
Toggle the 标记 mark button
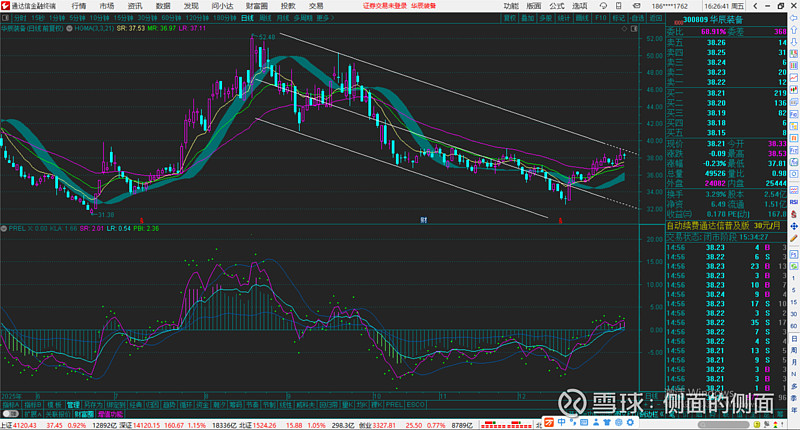click(x=618, y=18)
